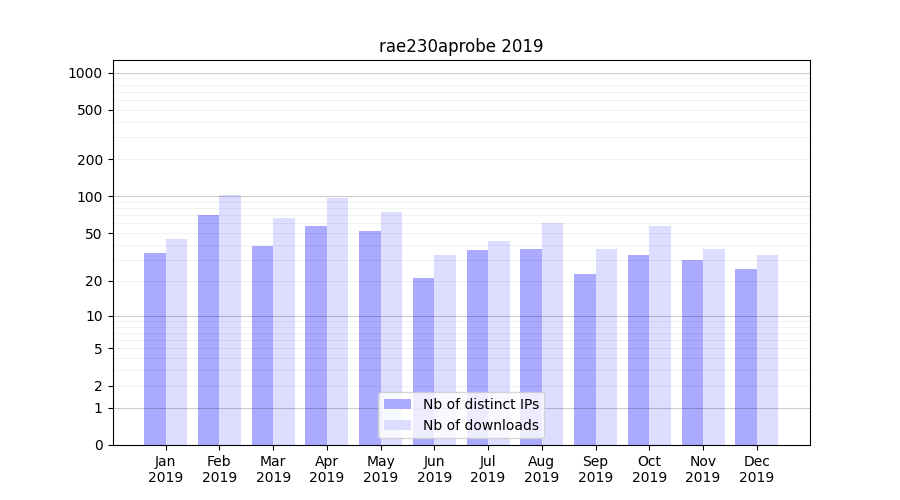Click the Jul 2019 x-axis label
The image size is (900, 500).
pyautogui.click(x=488, y=469)
